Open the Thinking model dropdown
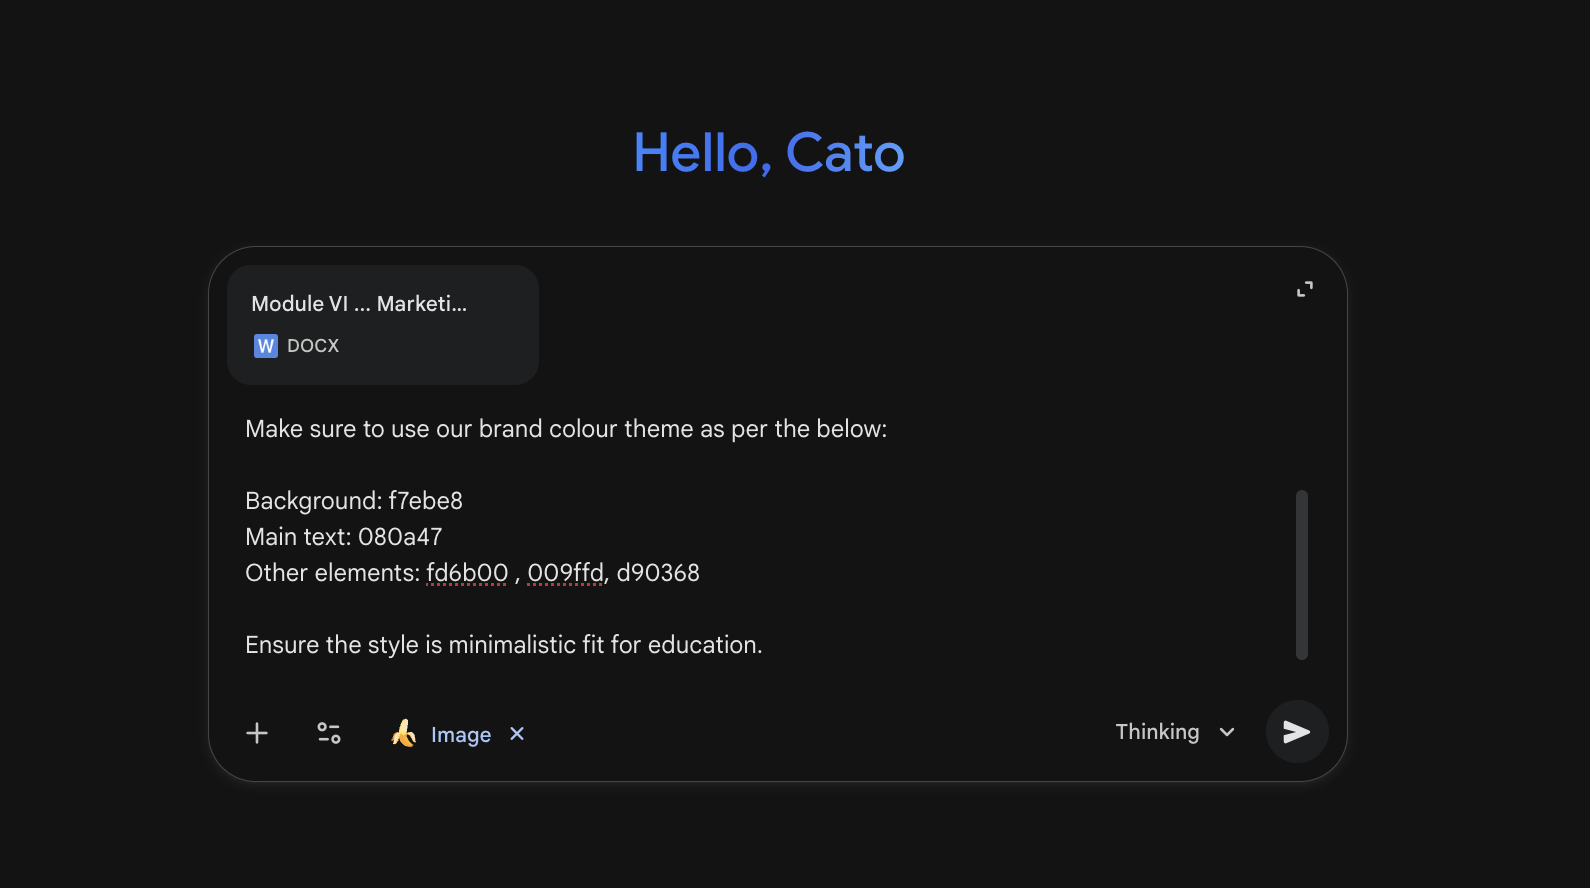The image size is (1590, 888). [x=1158, y=732]
